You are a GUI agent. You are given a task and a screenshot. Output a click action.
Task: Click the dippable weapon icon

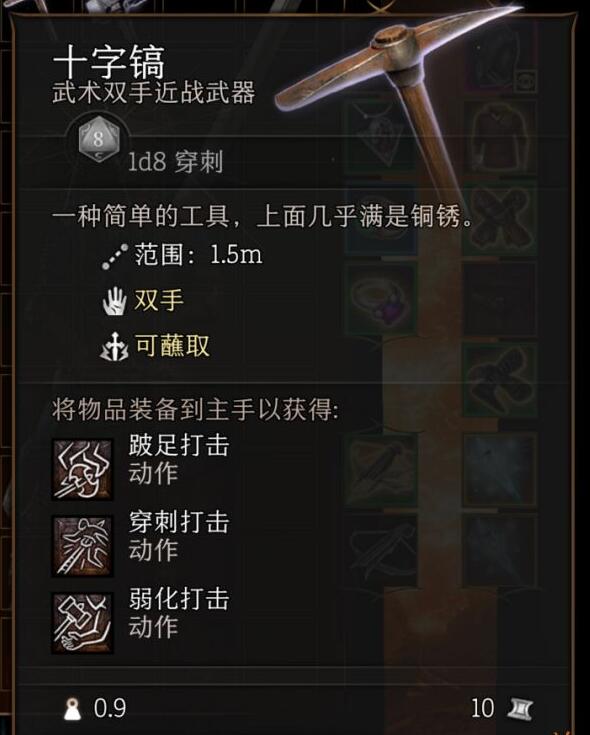click(x=114, y=346)
